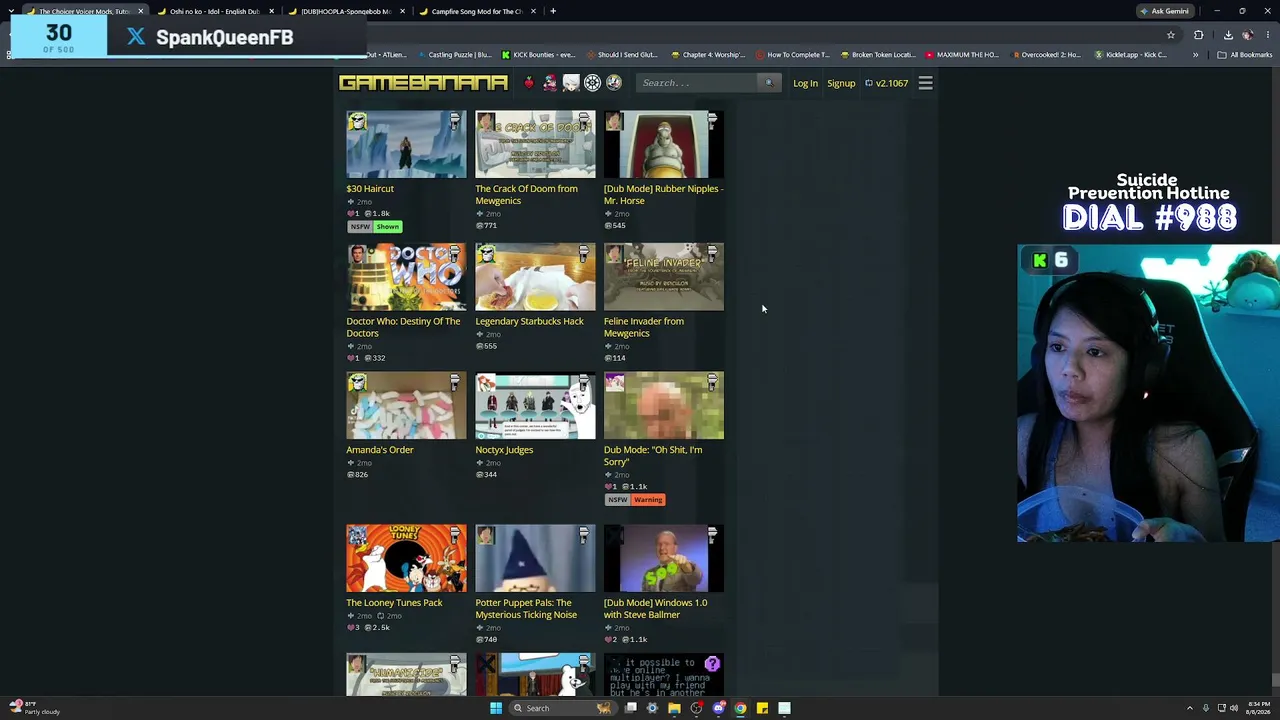Open the GameBanana hamburger menu
Screen dimensions: 1280x720
[926, 83]
